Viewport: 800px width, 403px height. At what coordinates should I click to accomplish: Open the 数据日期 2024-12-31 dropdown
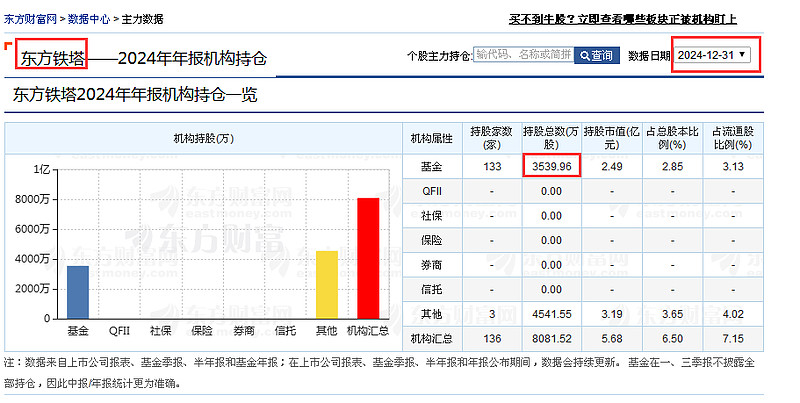coord(712,55)
